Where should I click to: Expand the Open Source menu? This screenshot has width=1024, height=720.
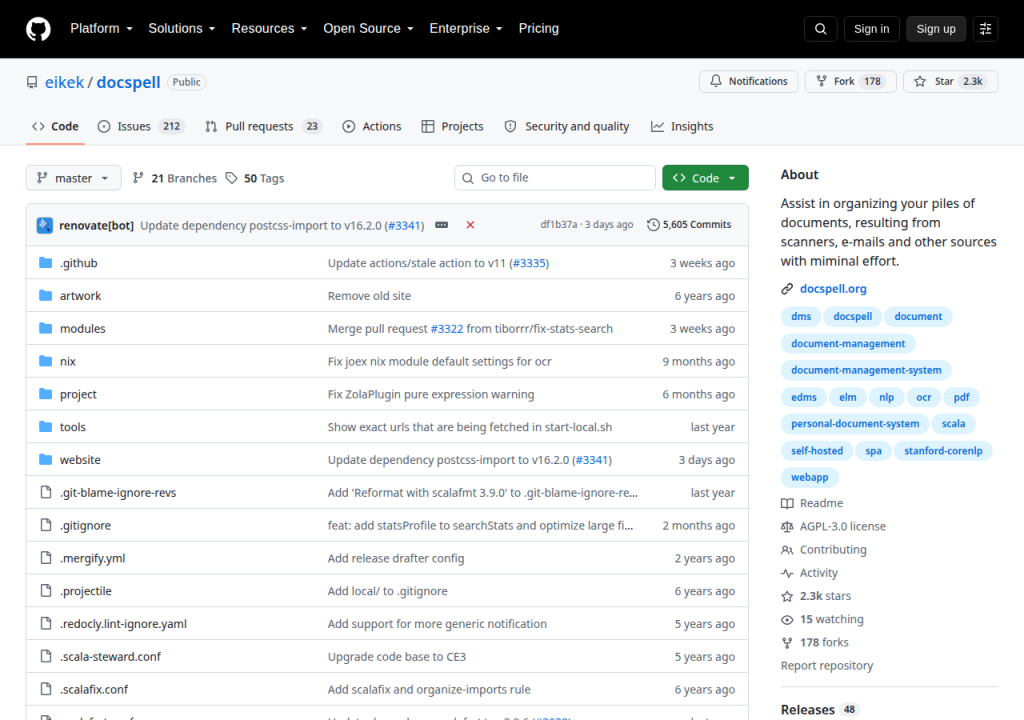tap(368, 29)
